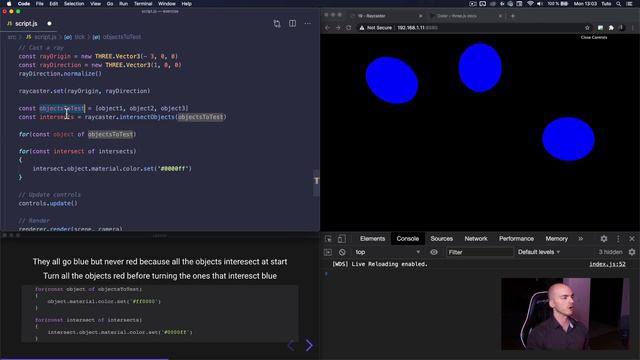Open the Apple menu
The width and height of the screenshot is (640, 360).
pos(9,4)
